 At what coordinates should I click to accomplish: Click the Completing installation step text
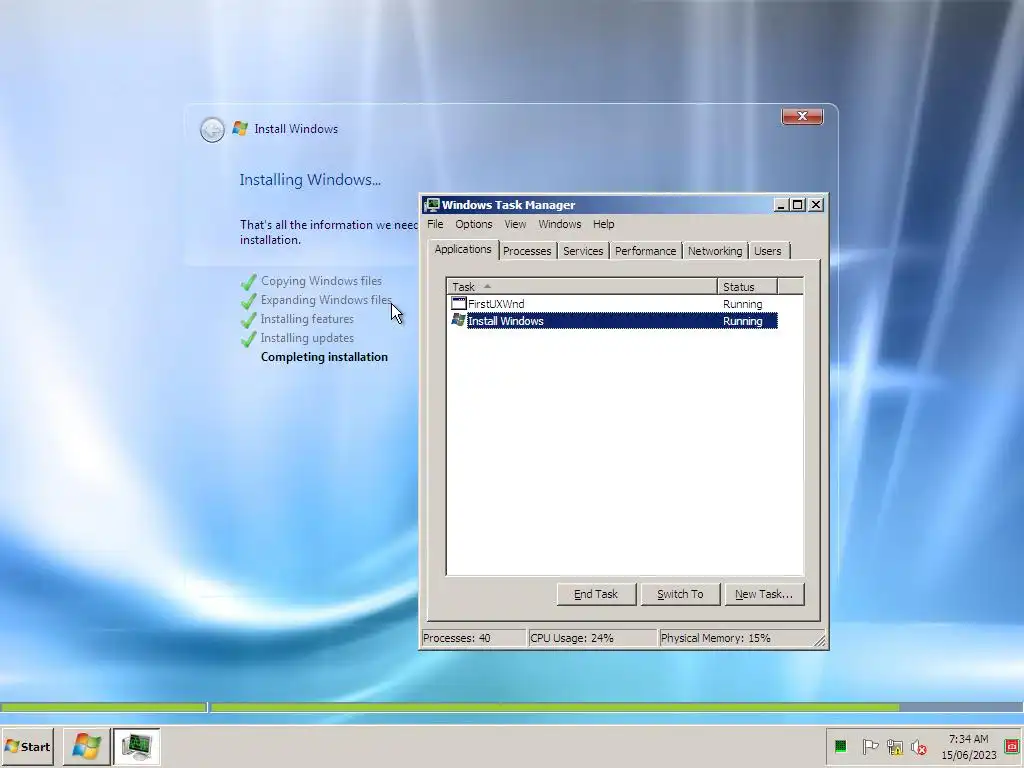[324, 357]
